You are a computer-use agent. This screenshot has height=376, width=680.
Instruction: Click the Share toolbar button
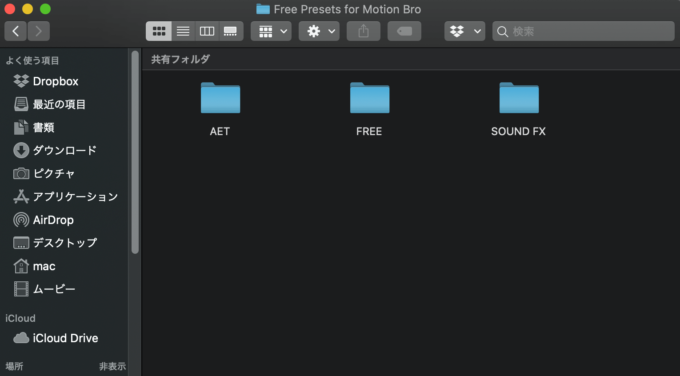363,31
